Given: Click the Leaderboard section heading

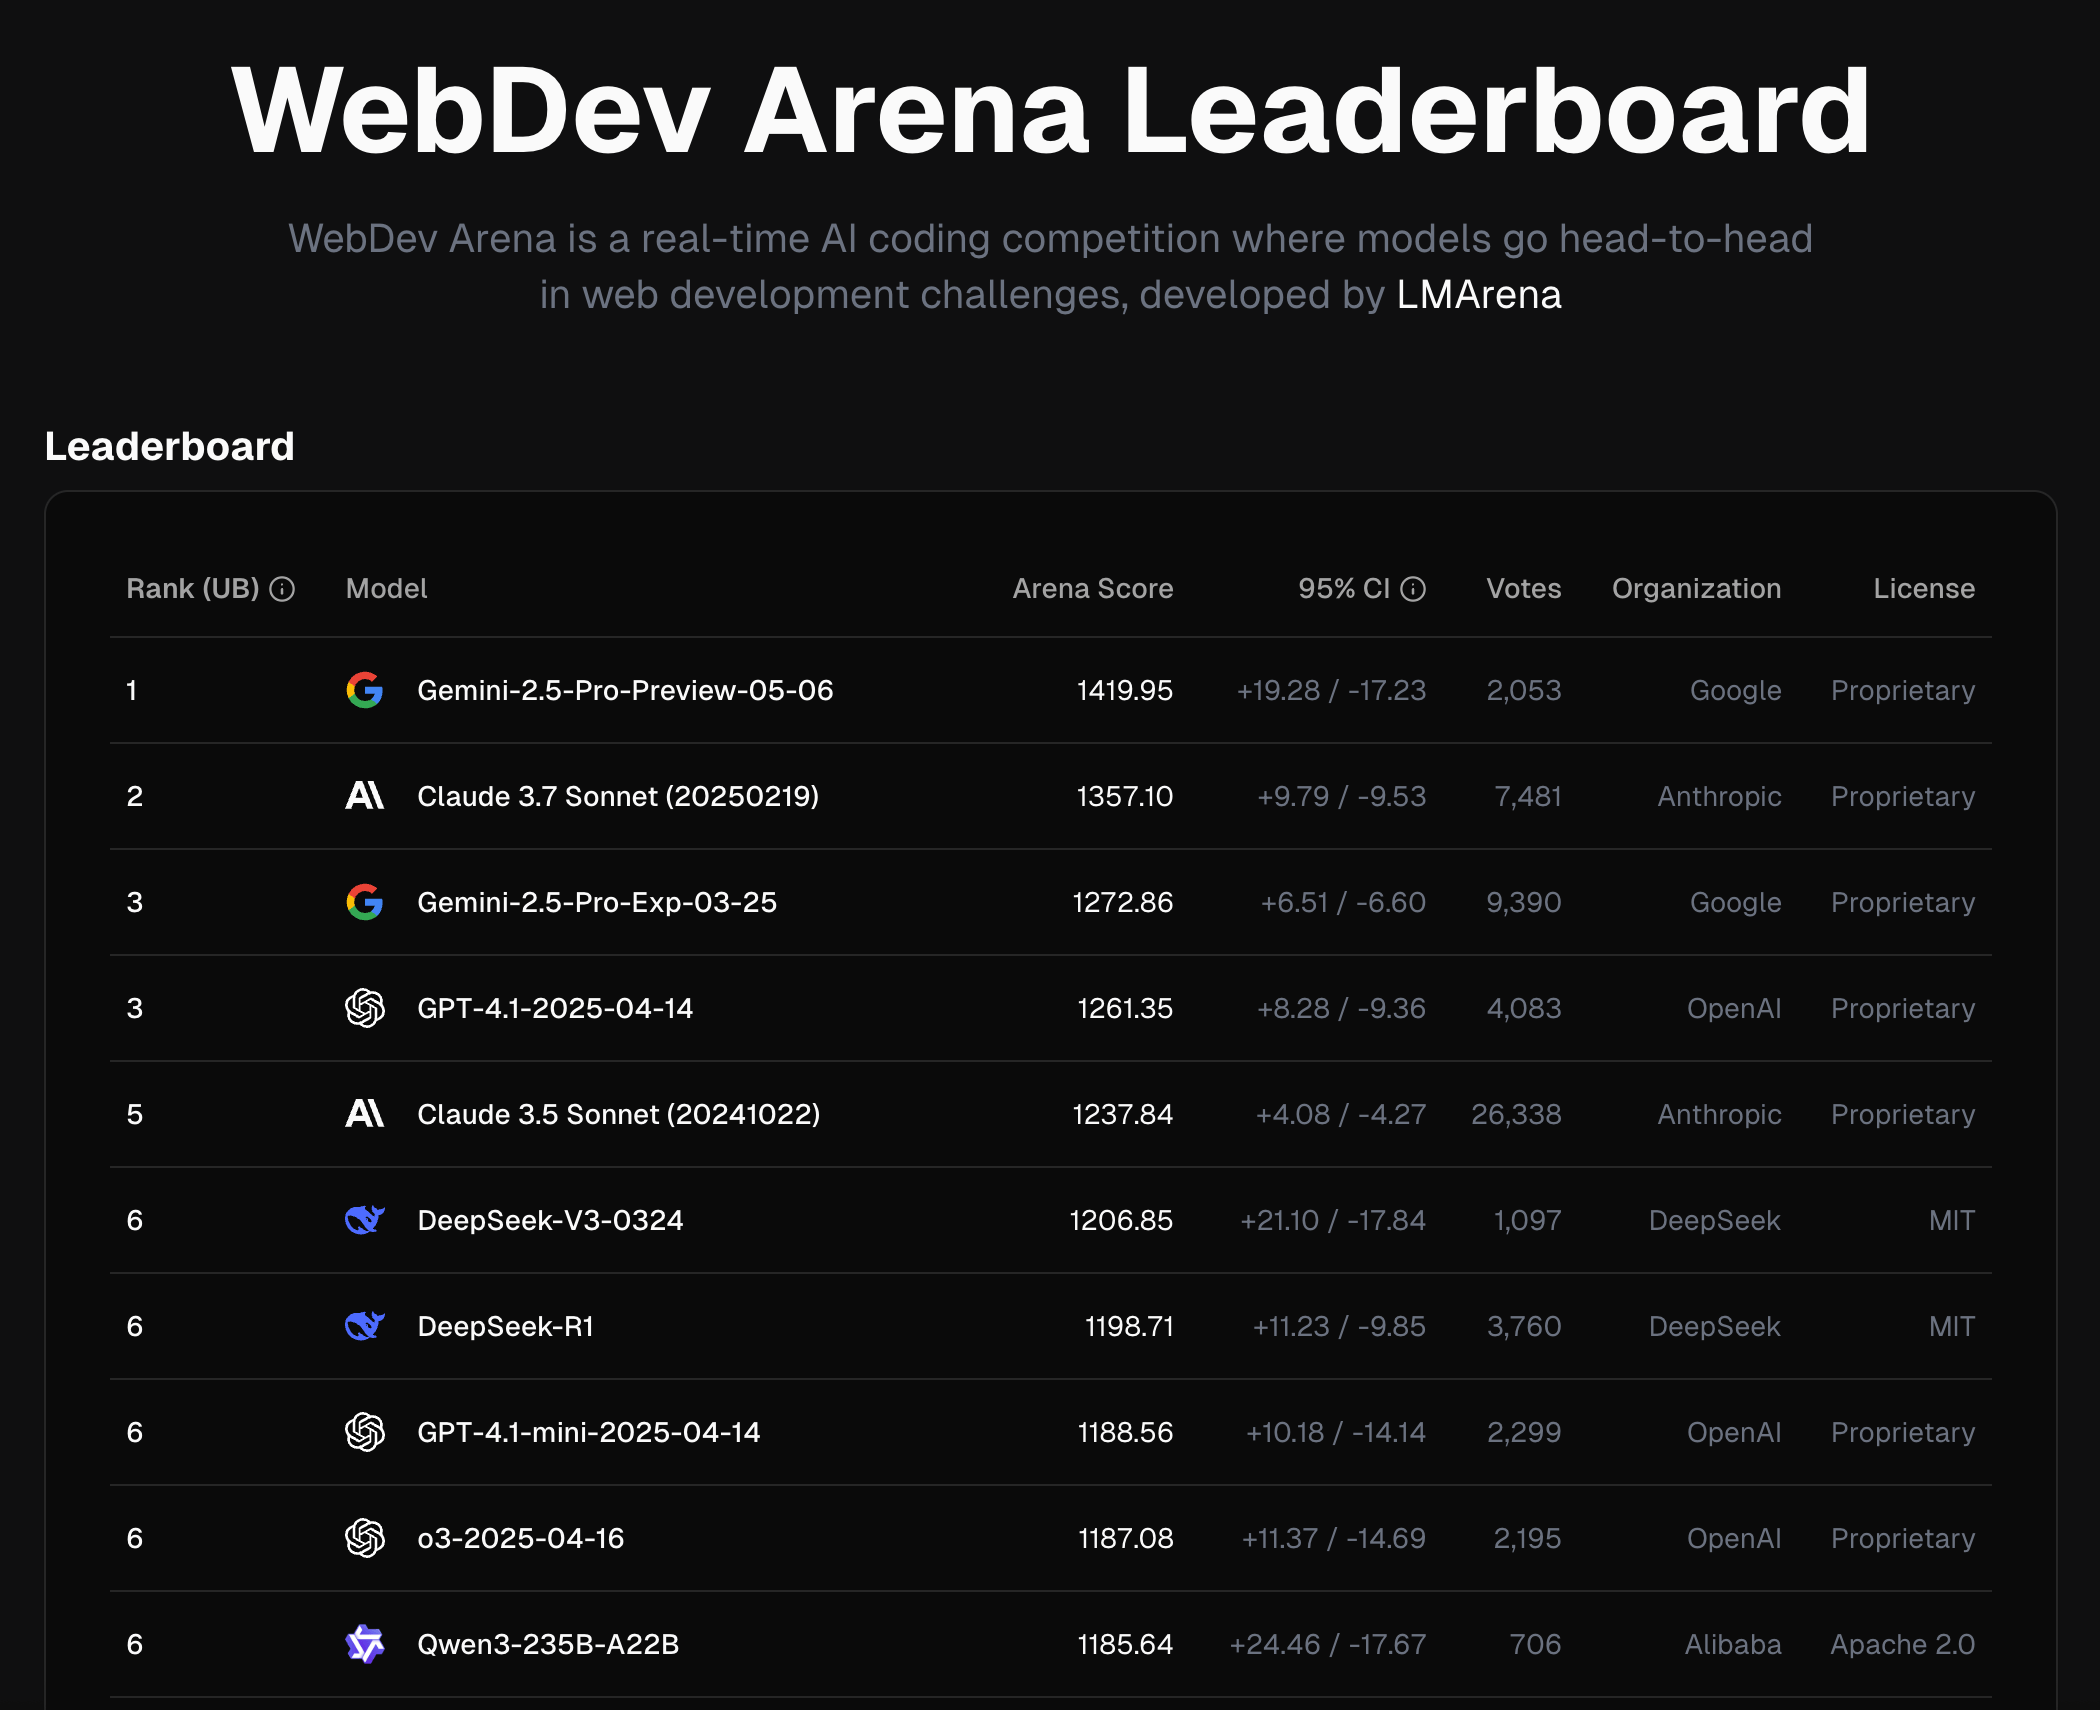Looking at the screenshot, I should (170, 446).
